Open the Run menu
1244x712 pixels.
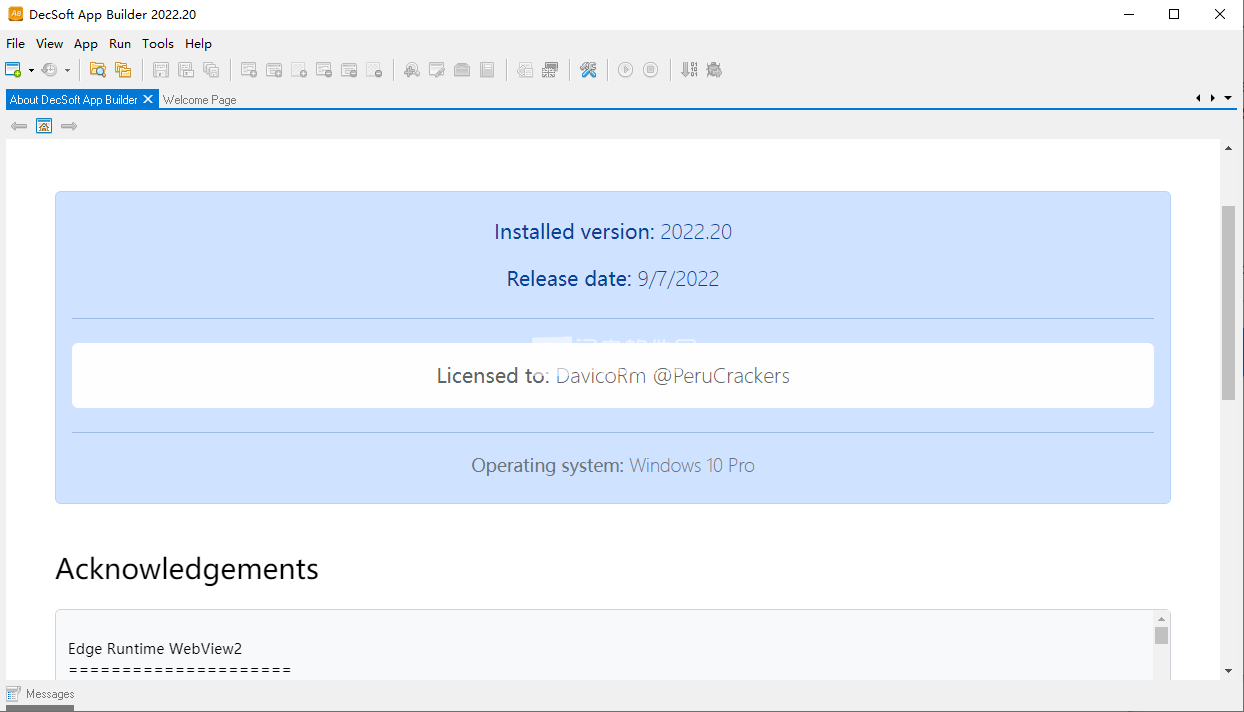click(120, 44)
